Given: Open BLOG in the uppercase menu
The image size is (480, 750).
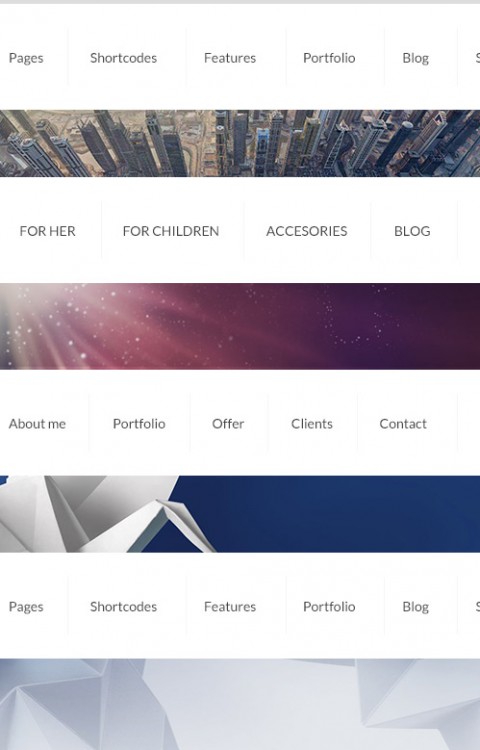Looking at the screenshot, I should [412, 231].
